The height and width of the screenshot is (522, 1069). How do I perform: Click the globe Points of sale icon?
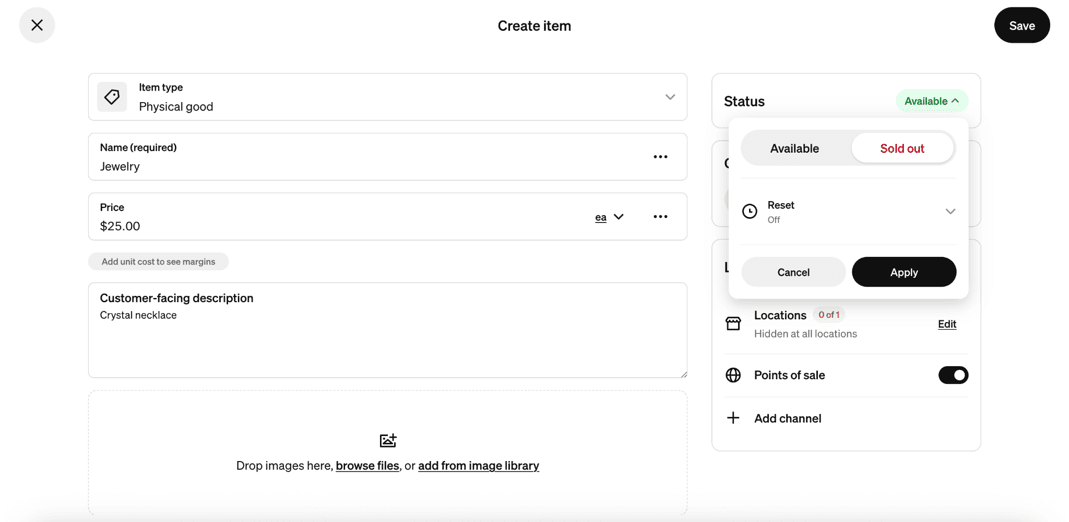coord(733,375)
